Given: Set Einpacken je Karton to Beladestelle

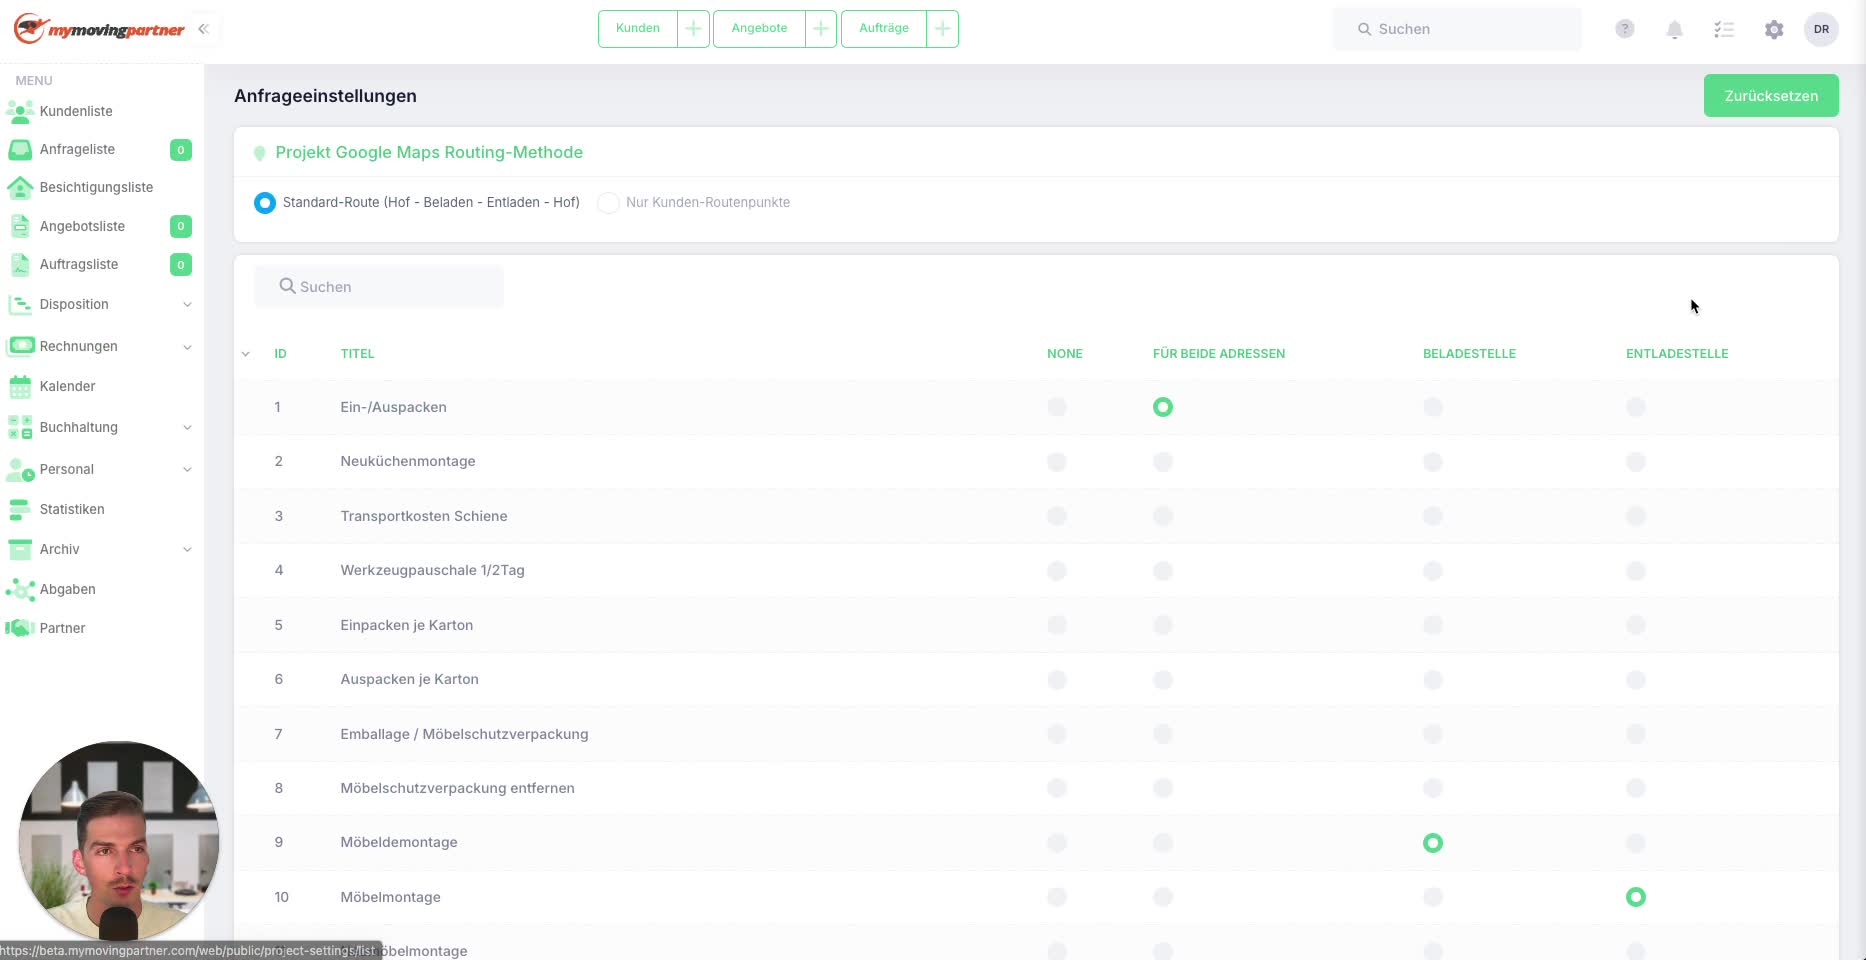Looking at the screenshot, I should click(x=1433, y=625).
